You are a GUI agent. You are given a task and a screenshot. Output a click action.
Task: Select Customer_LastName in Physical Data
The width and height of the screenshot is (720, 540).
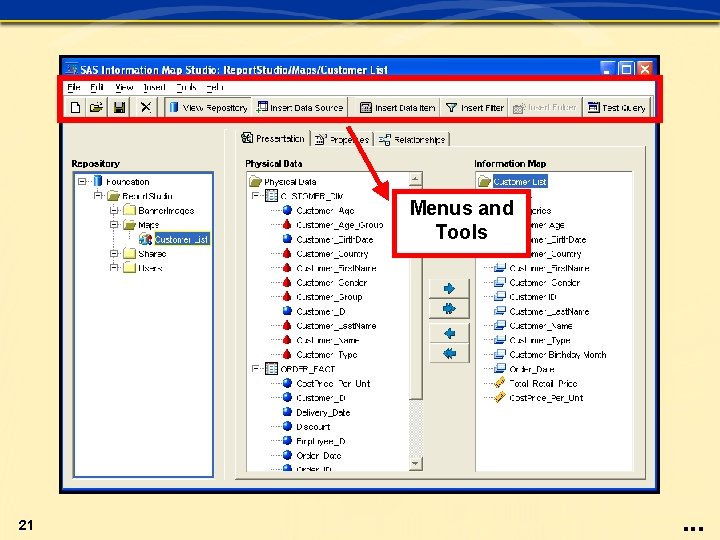point(336,326)
